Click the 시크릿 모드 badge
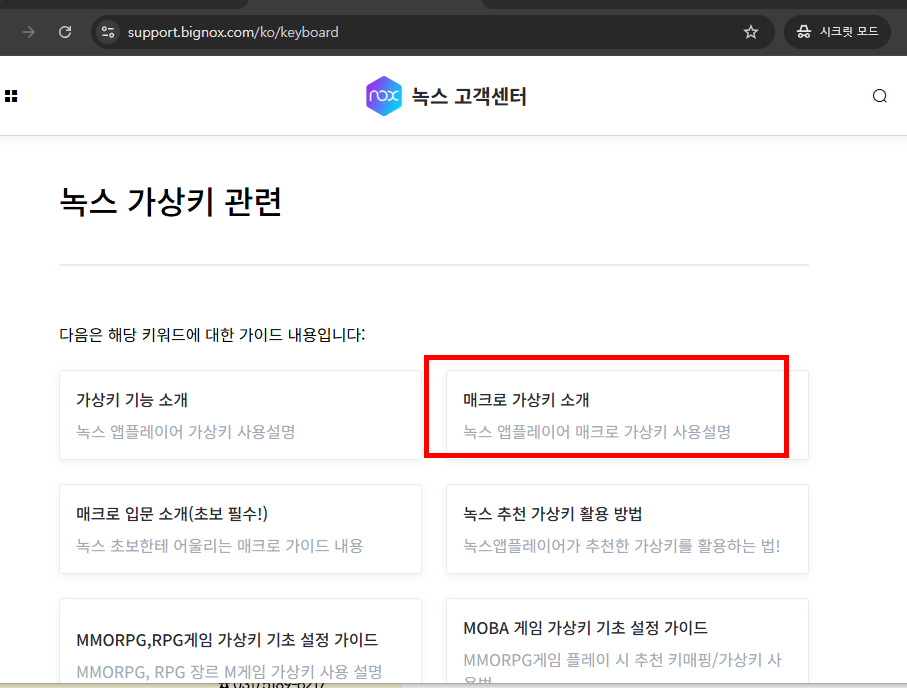This screenshot has width=907, height=688. (837, 31)
